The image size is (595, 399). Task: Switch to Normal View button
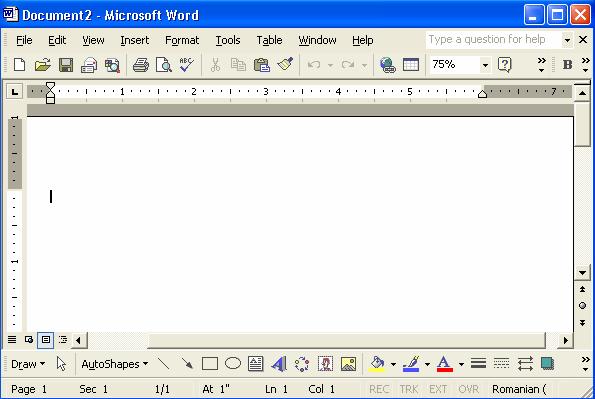click(x=12, y=339)
